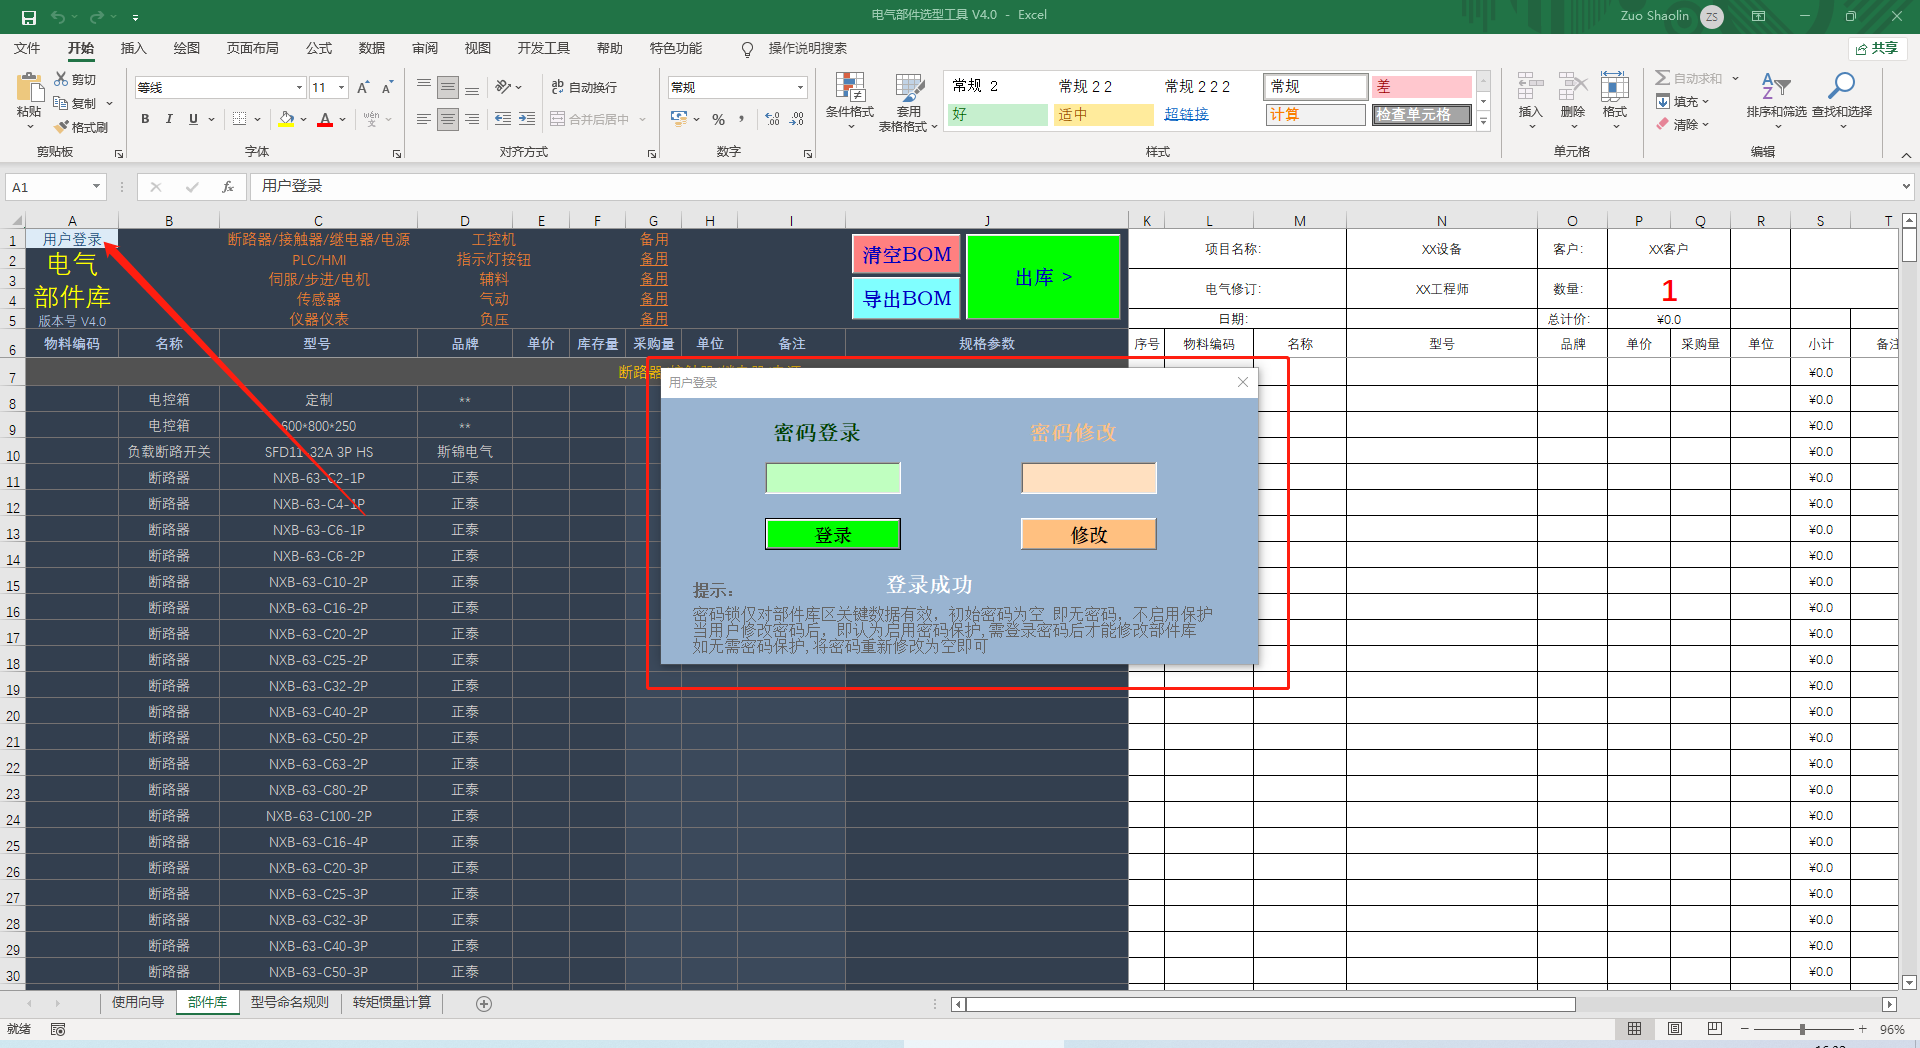Open the font name dropdown showing 等线
The width and height of the screenshot is (1920, 1048).
click(x=299, y=88)
